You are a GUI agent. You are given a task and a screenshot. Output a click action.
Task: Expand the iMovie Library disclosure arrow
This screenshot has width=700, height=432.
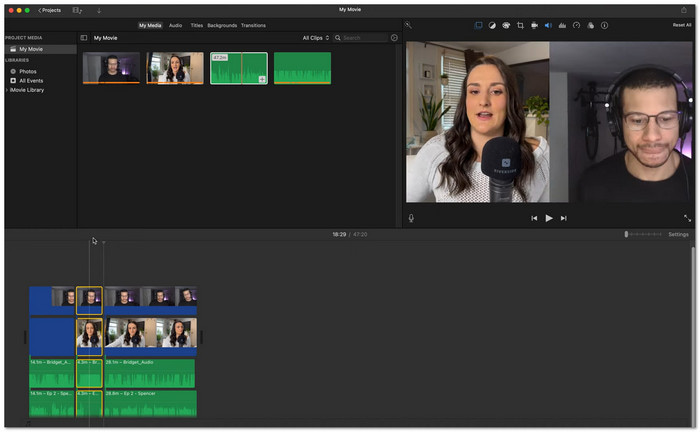click(7, 90)
